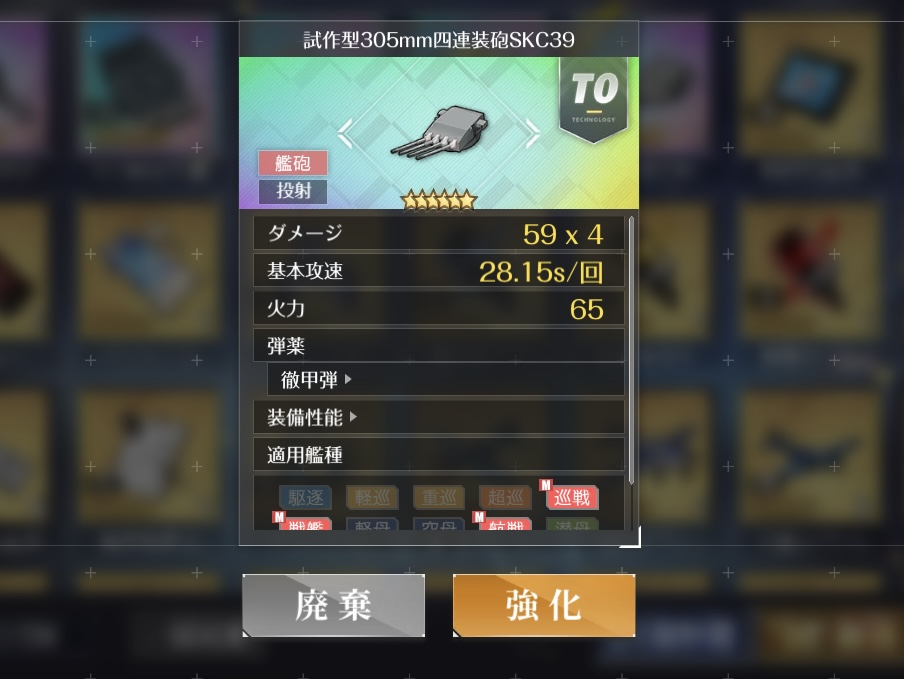Select the 艦砲 category tag
This screenshot has width=904, height=679.
293,163
